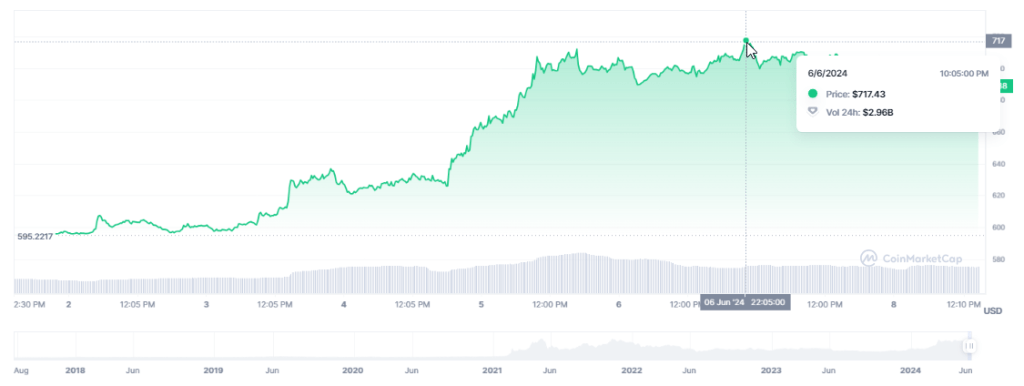The width and height of the screenshot is (1024, 386).
Task: Click day 8 on the time axis
Action: tap(894, 304)
